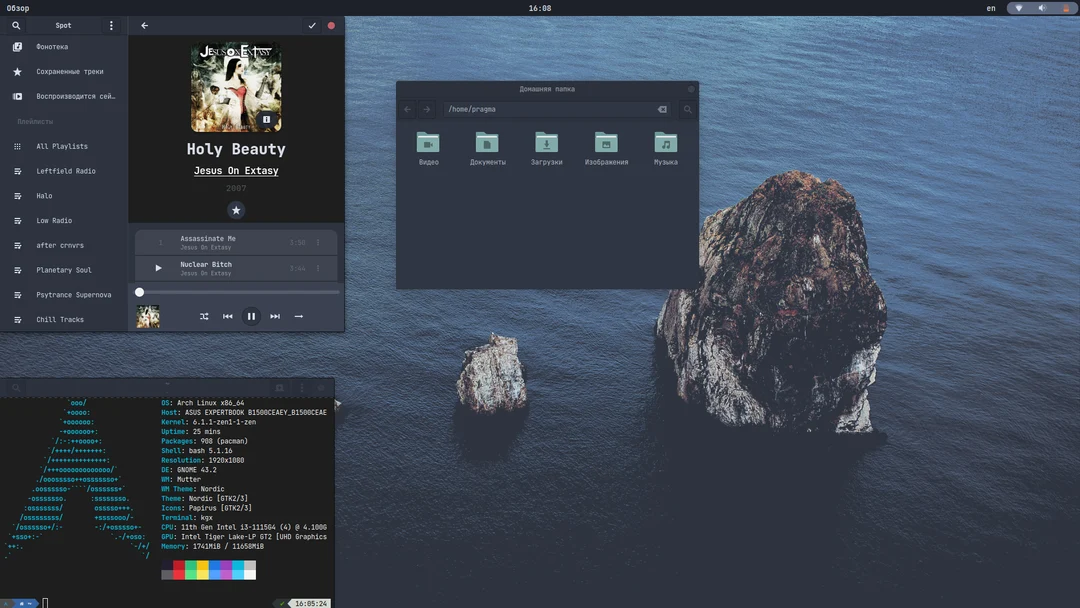Toggle shuffle playback mode
Viewport: 1080px width, 608px height.
pyautogui.click(x=204, y=316)
